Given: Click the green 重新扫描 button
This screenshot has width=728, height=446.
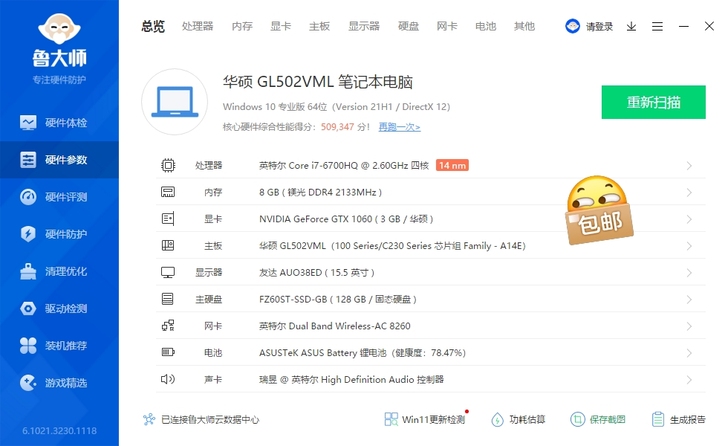Looking at the screenshot, I should 653,102.
